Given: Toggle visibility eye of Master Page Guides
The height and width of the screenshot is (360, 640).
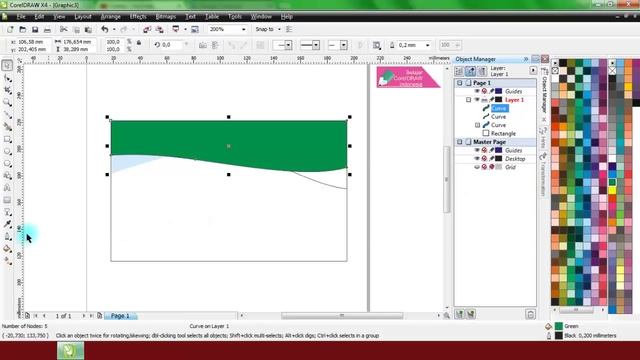Looking at the screenshot, I should (476, 150).
